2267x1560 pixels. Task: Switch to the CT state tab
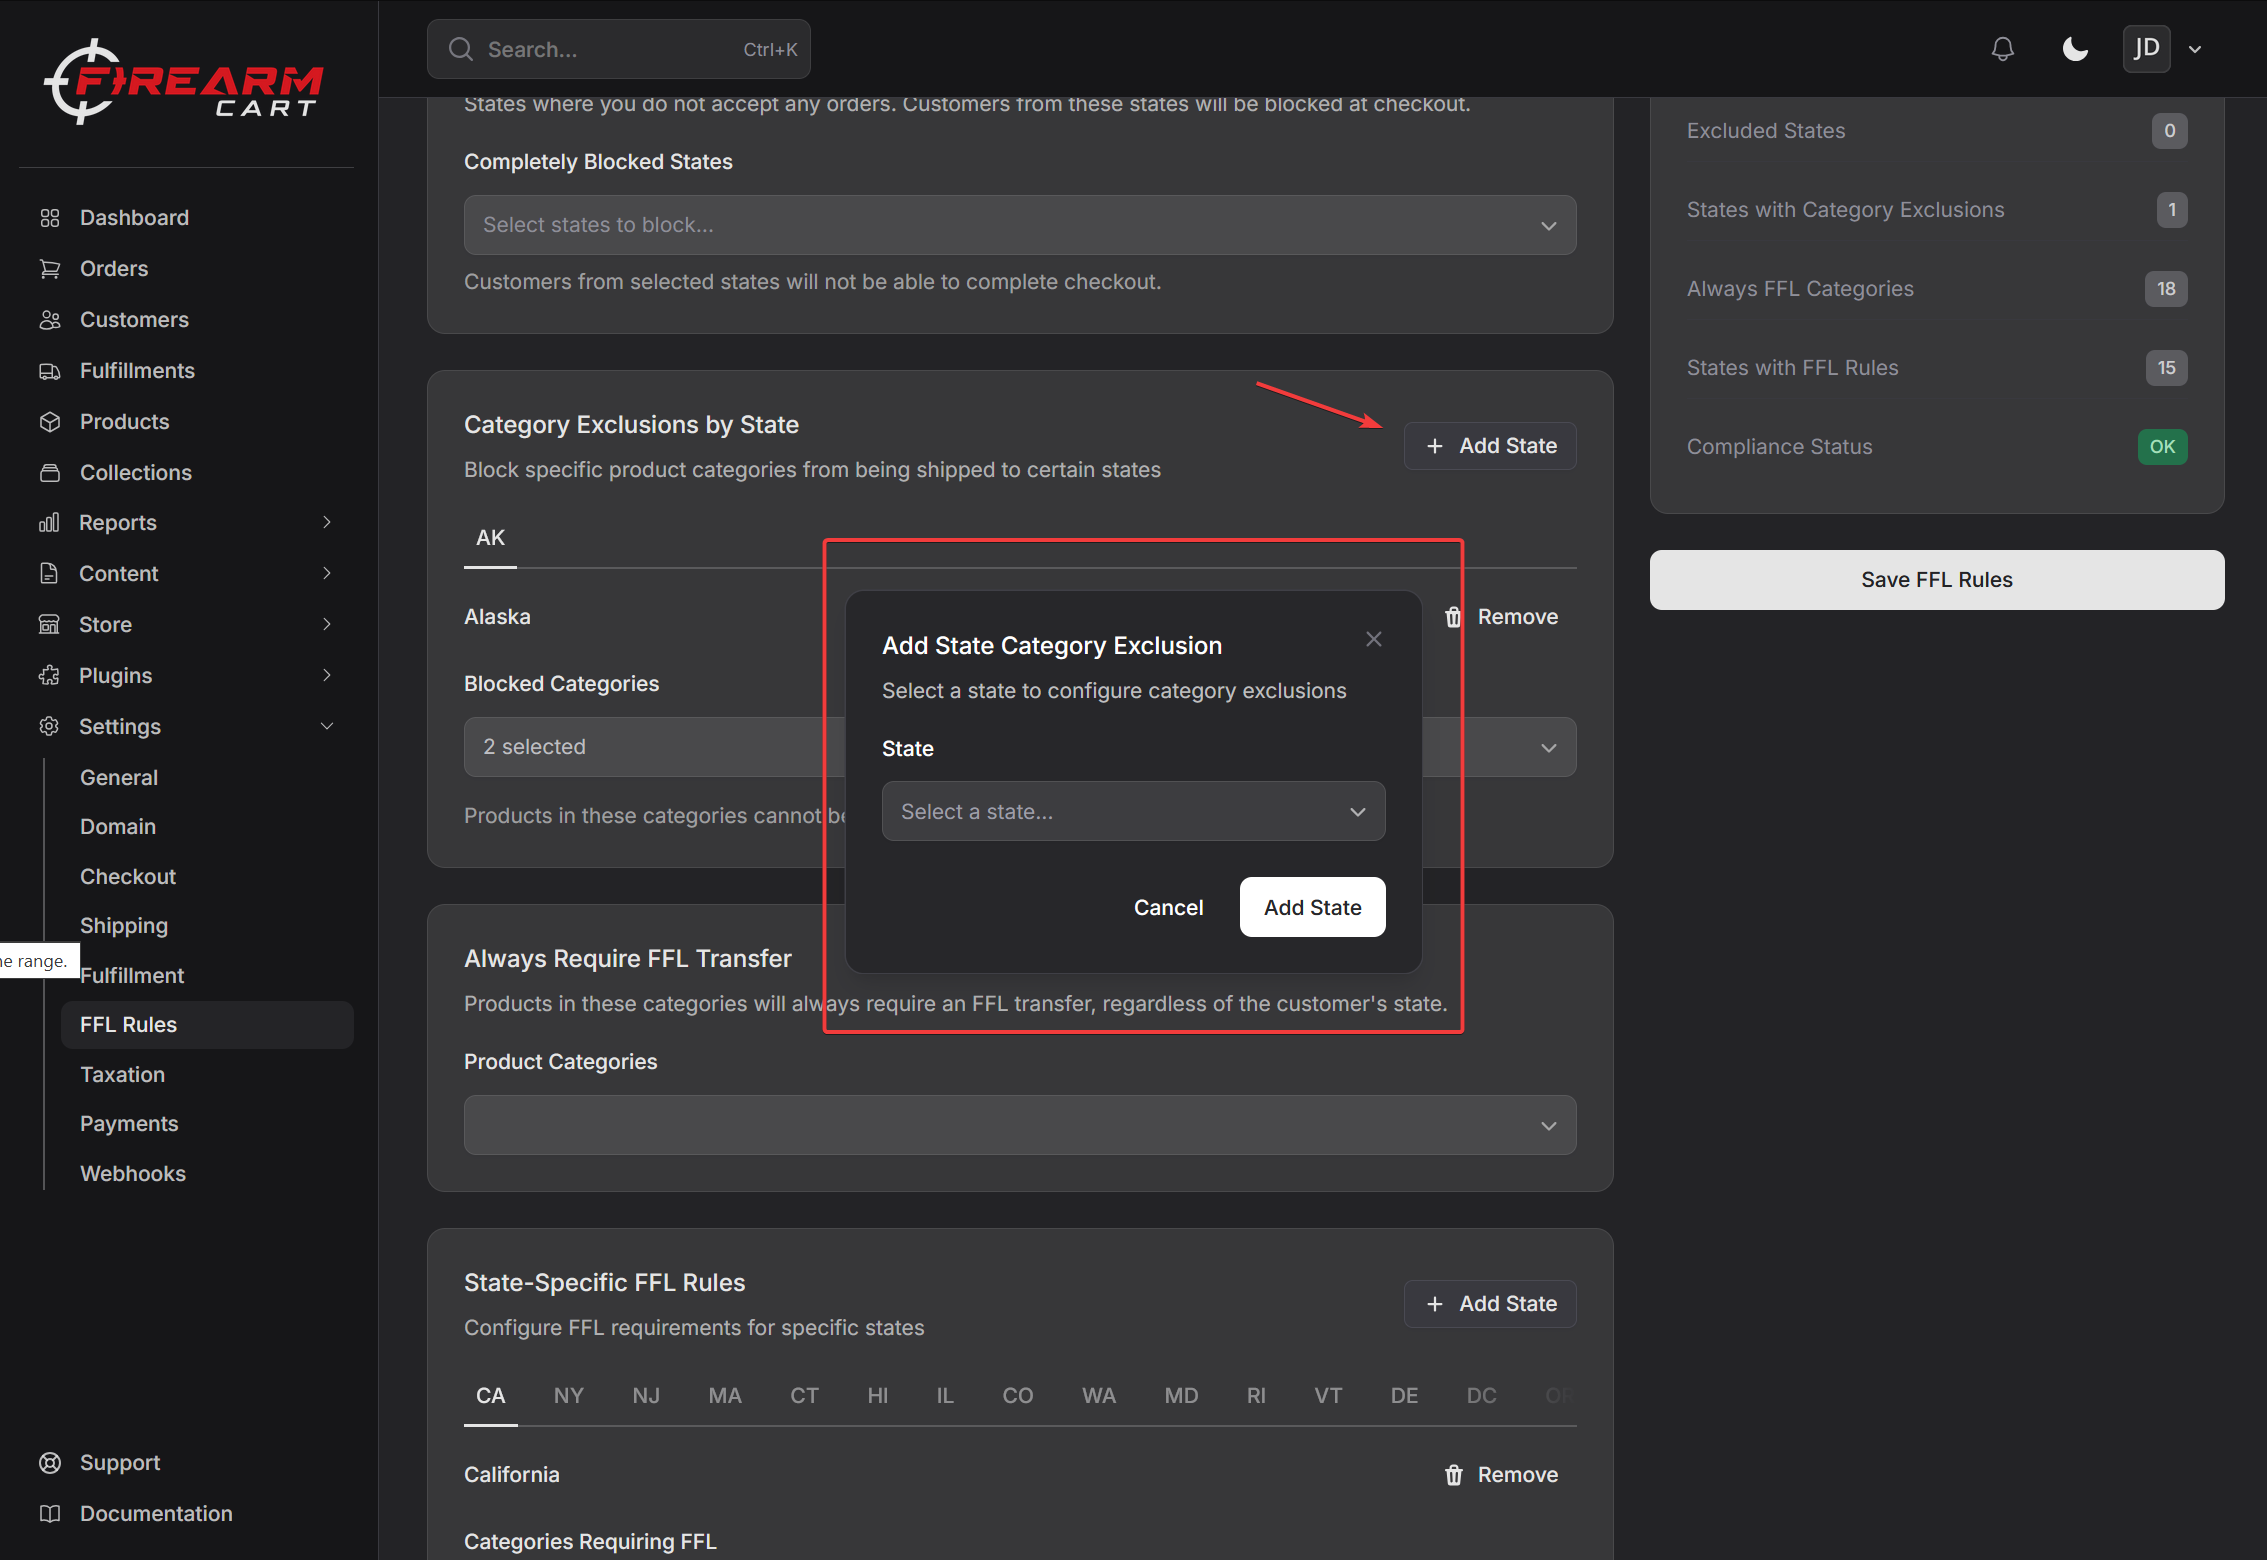[x=804, y=1396]
